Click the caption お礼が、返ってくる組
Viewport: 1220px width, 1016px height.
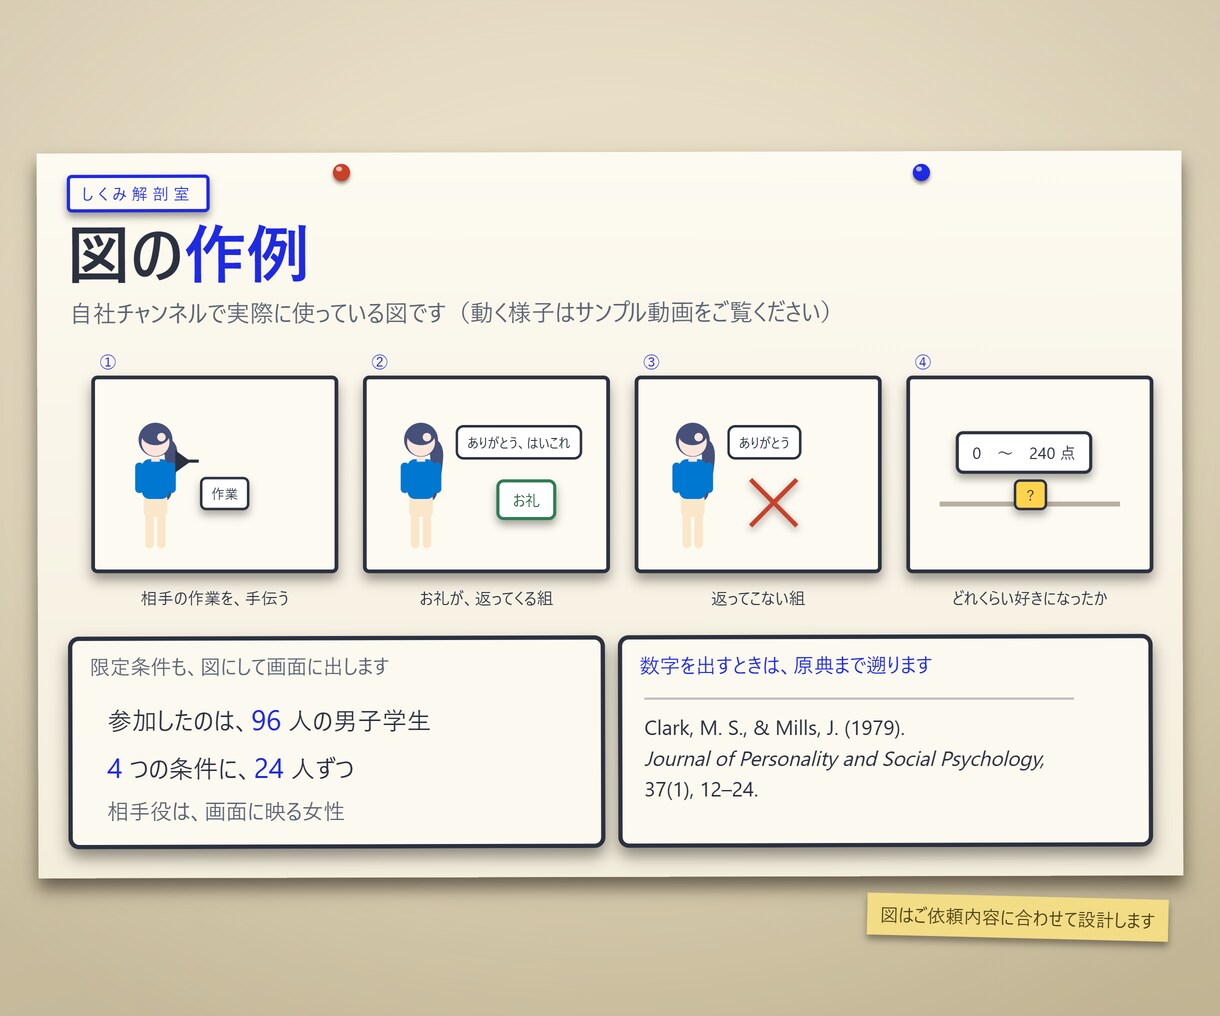[x=486, y=598]
